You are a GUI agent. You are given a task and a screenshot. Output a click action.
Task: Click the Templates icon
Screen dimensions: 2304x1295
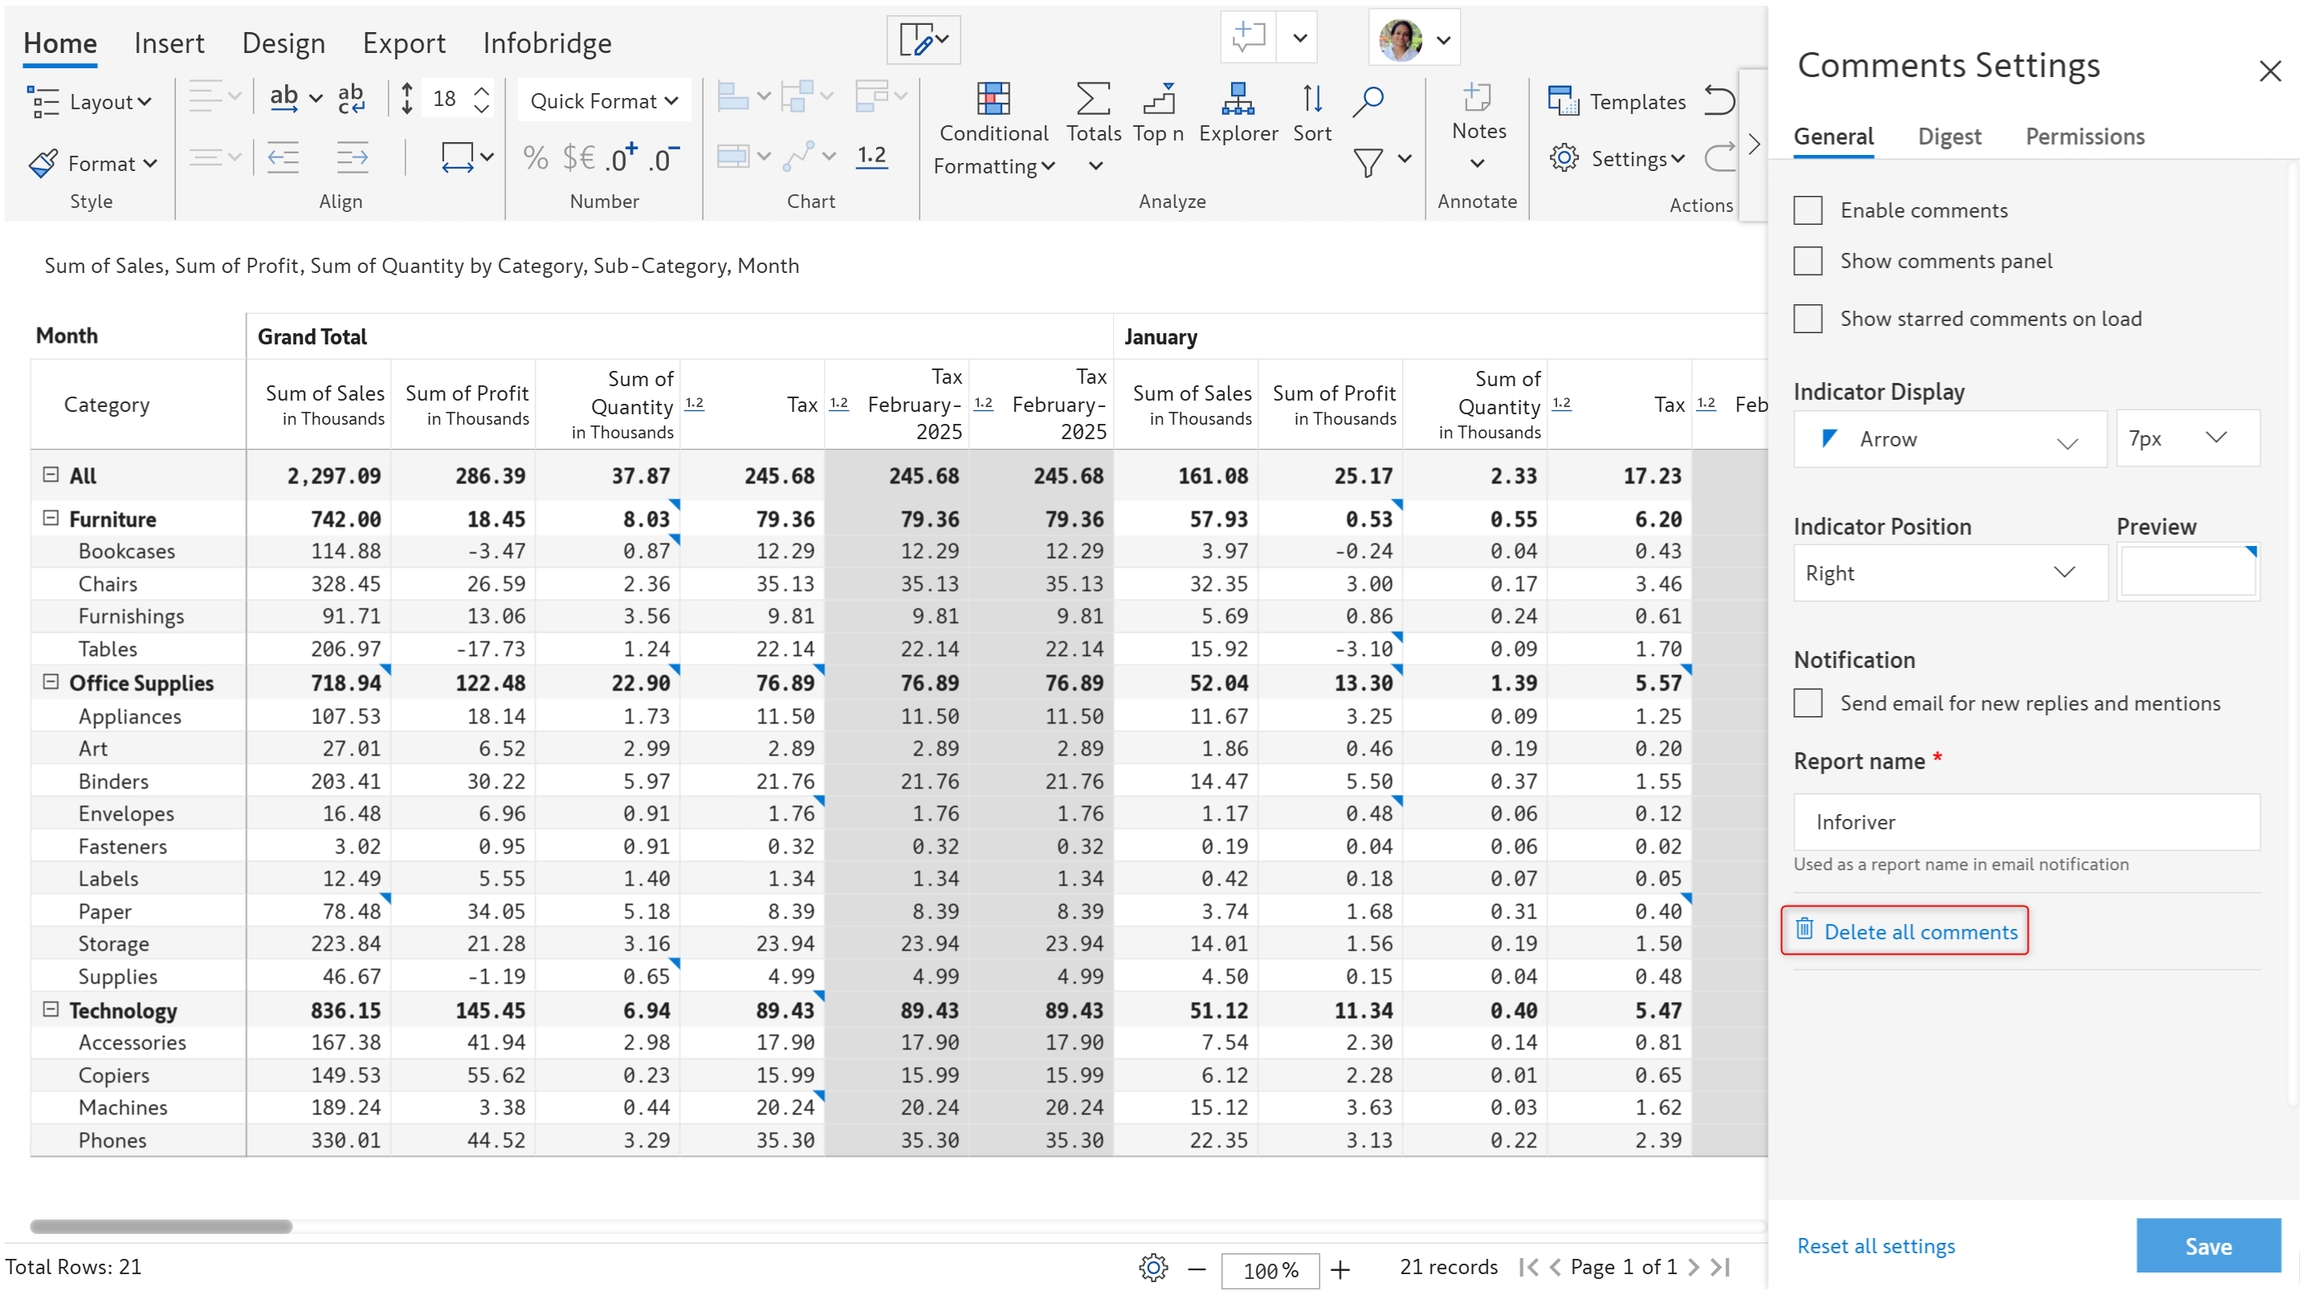[x=1562, y=101]
